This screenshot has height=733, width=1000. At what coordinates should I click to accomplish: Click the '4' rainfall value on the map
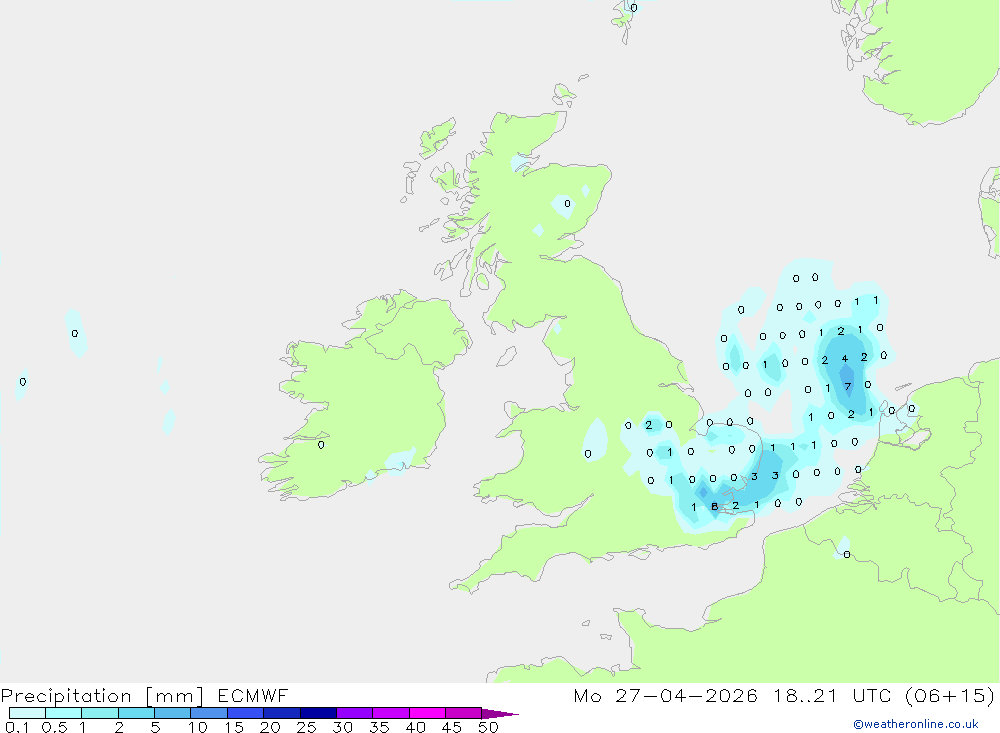pyautogui.click(x=845, y=359)
